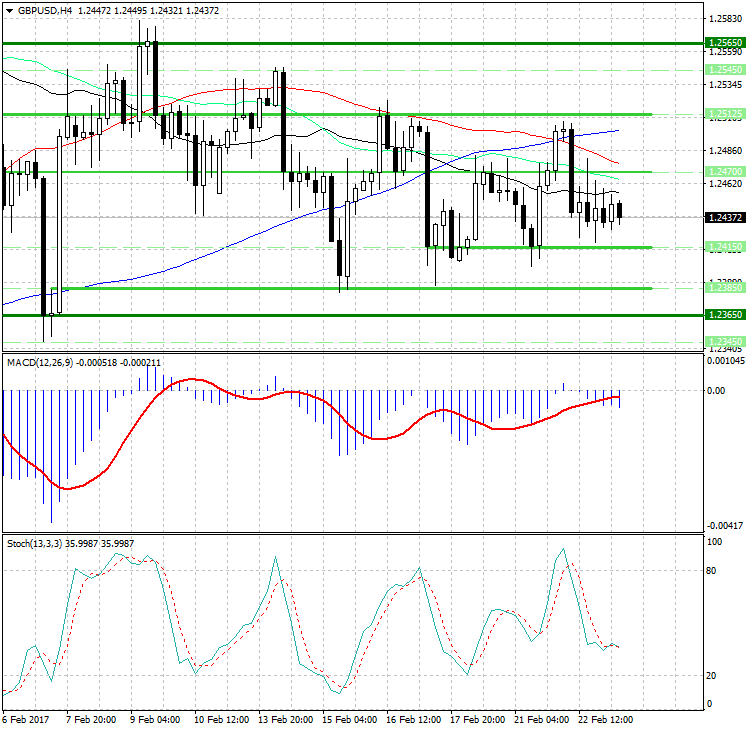Select the 1.23850 support price tag
746x731 pixels.
[723, 288]
